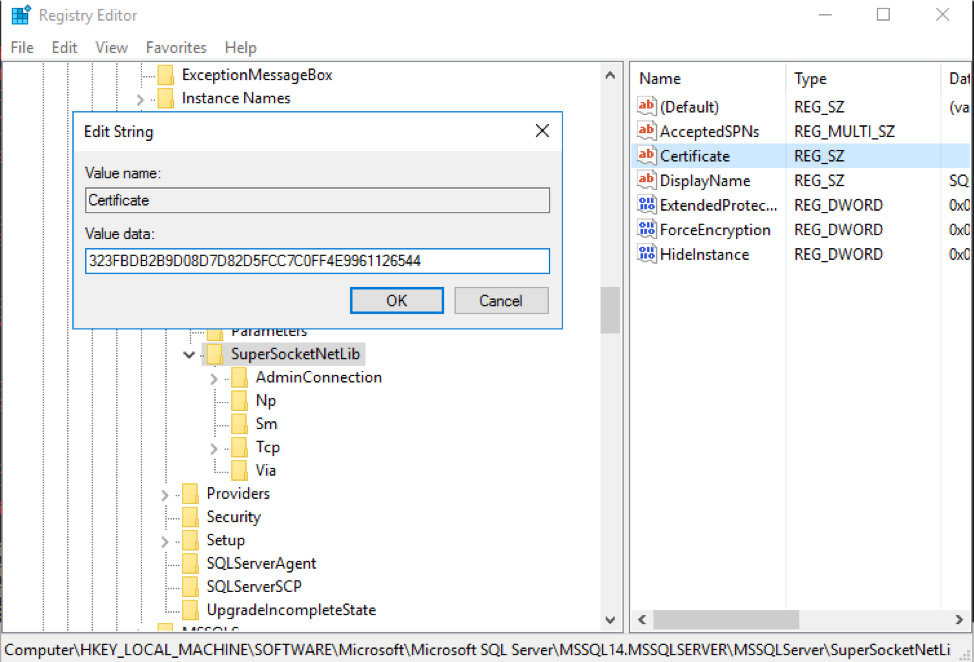This screenshot has height=662, width=974.
Task: Click Cancel in the Edit String dialog
Action: pyautogui.click(x=501, y=300)
